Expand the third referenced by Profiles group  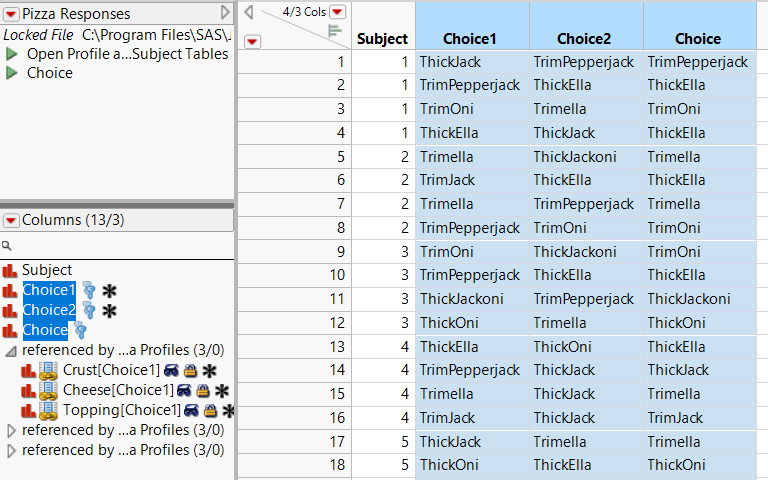(x=11, y=451)
